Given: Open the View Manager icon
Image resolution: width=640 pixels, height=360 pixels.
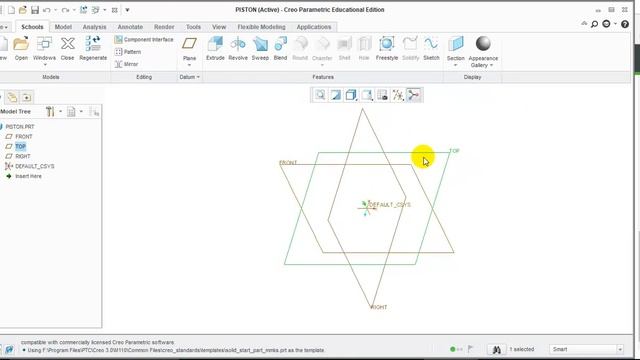Looking at the screenshot, I should (382, 95).
